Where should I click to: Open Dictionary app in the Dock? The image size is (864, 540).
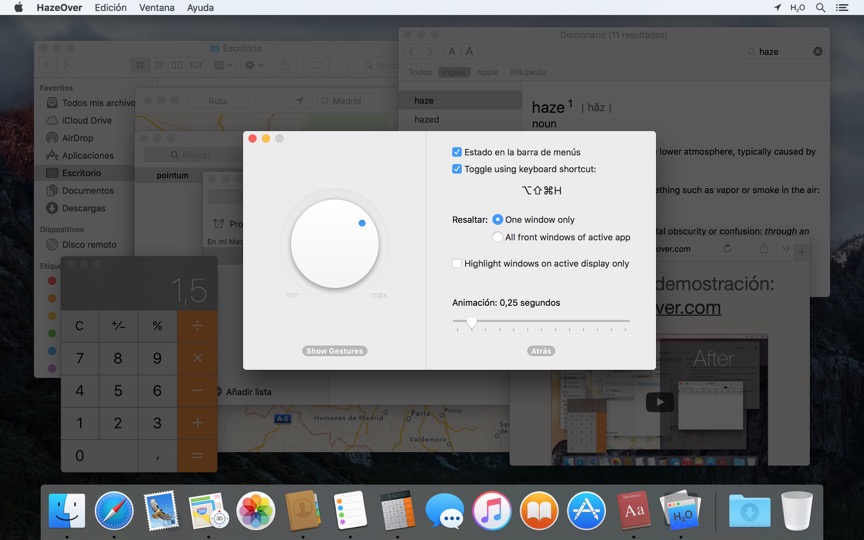point(634,511)
